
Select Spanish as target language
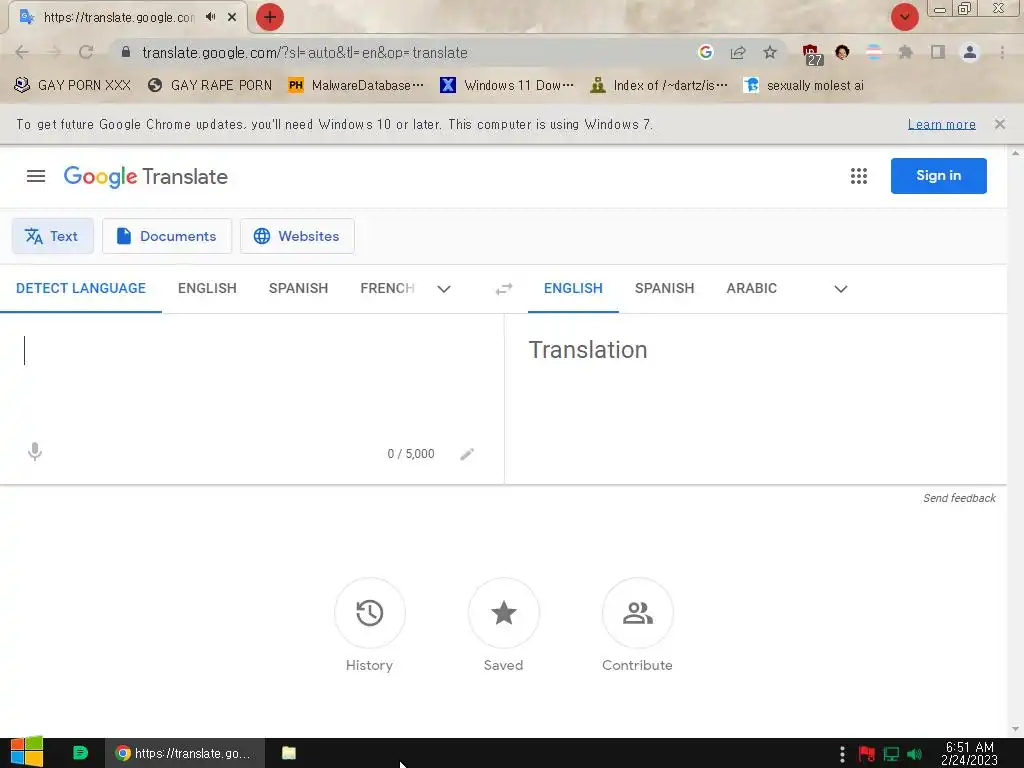point(665,288)
